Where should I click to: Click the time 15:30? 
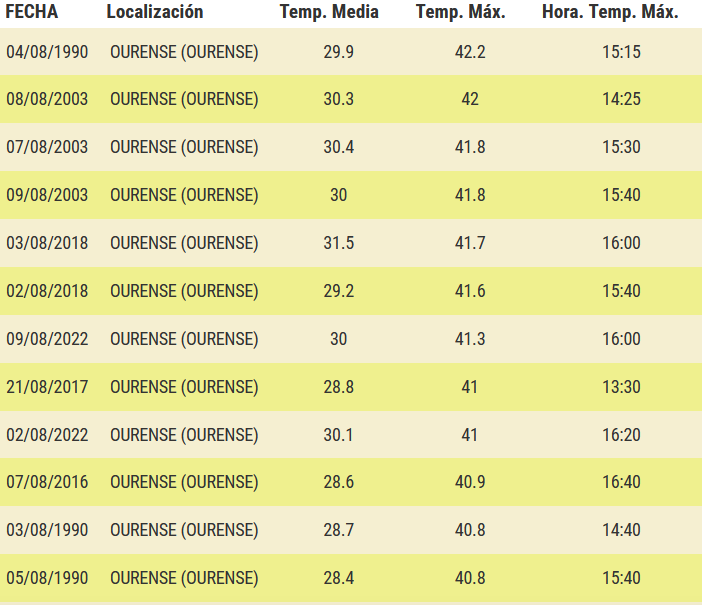621,147
